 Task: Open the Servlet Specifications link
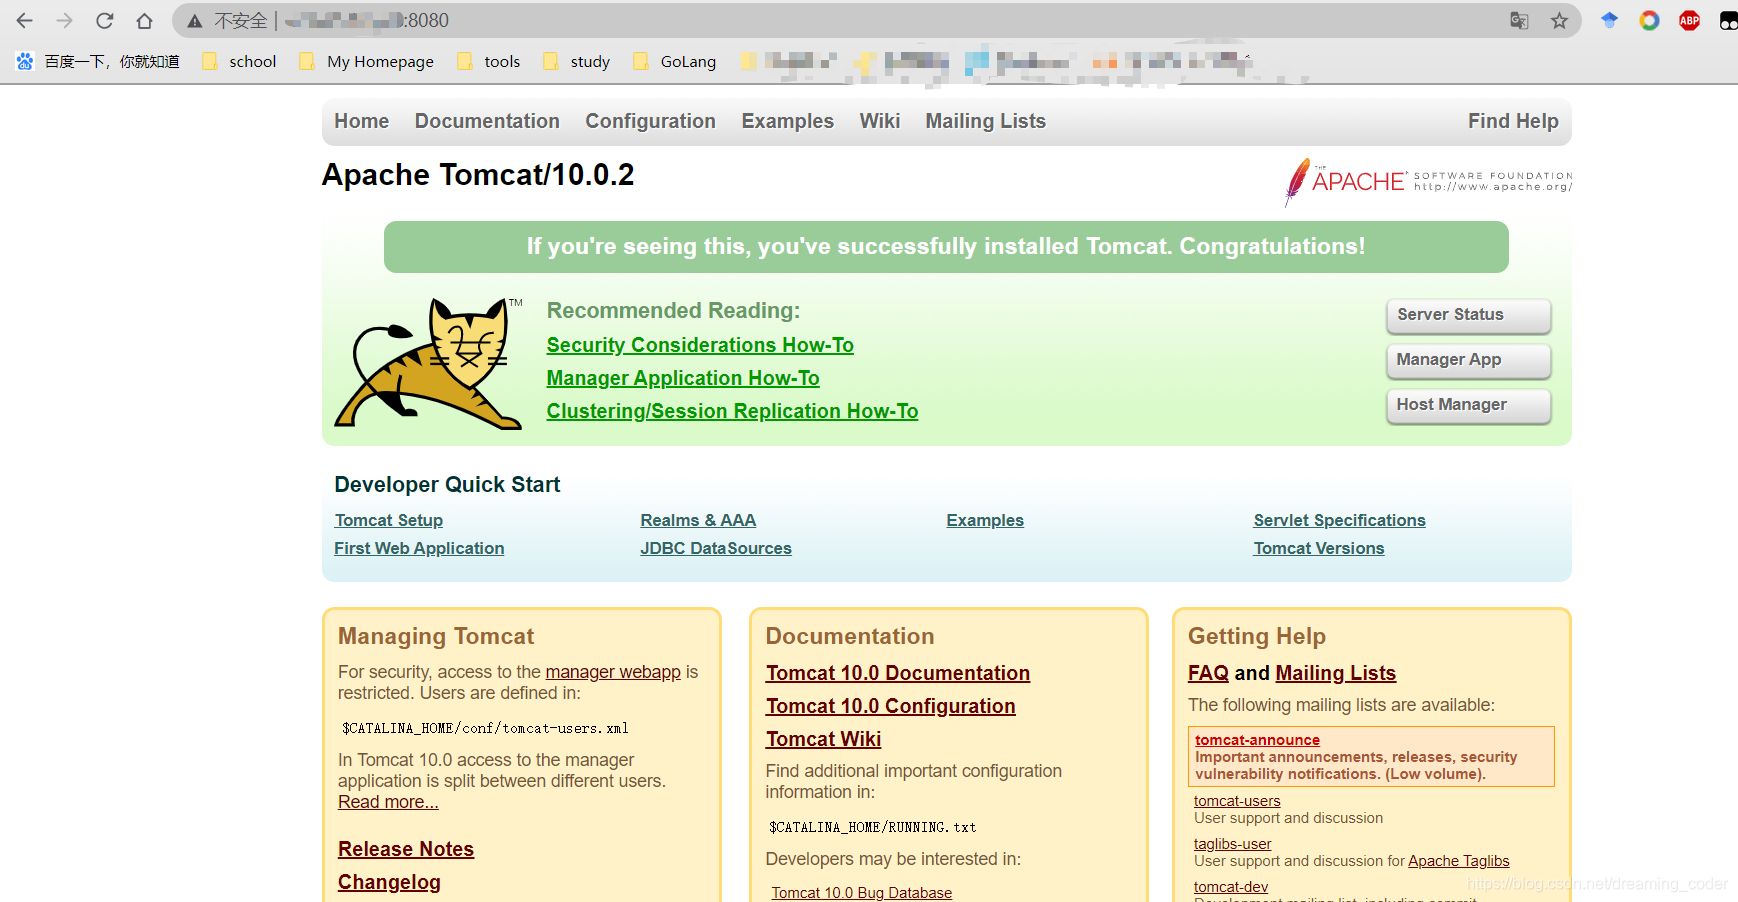1339,520
